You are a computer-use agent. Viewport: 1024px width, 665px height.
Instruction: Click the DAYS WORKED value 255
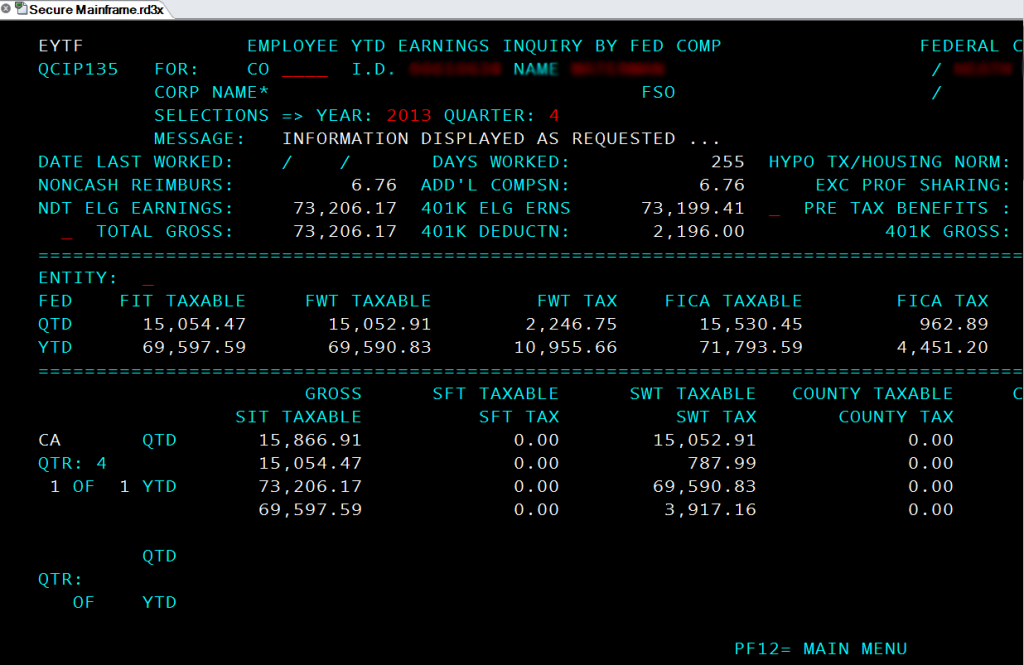(727, 162)
